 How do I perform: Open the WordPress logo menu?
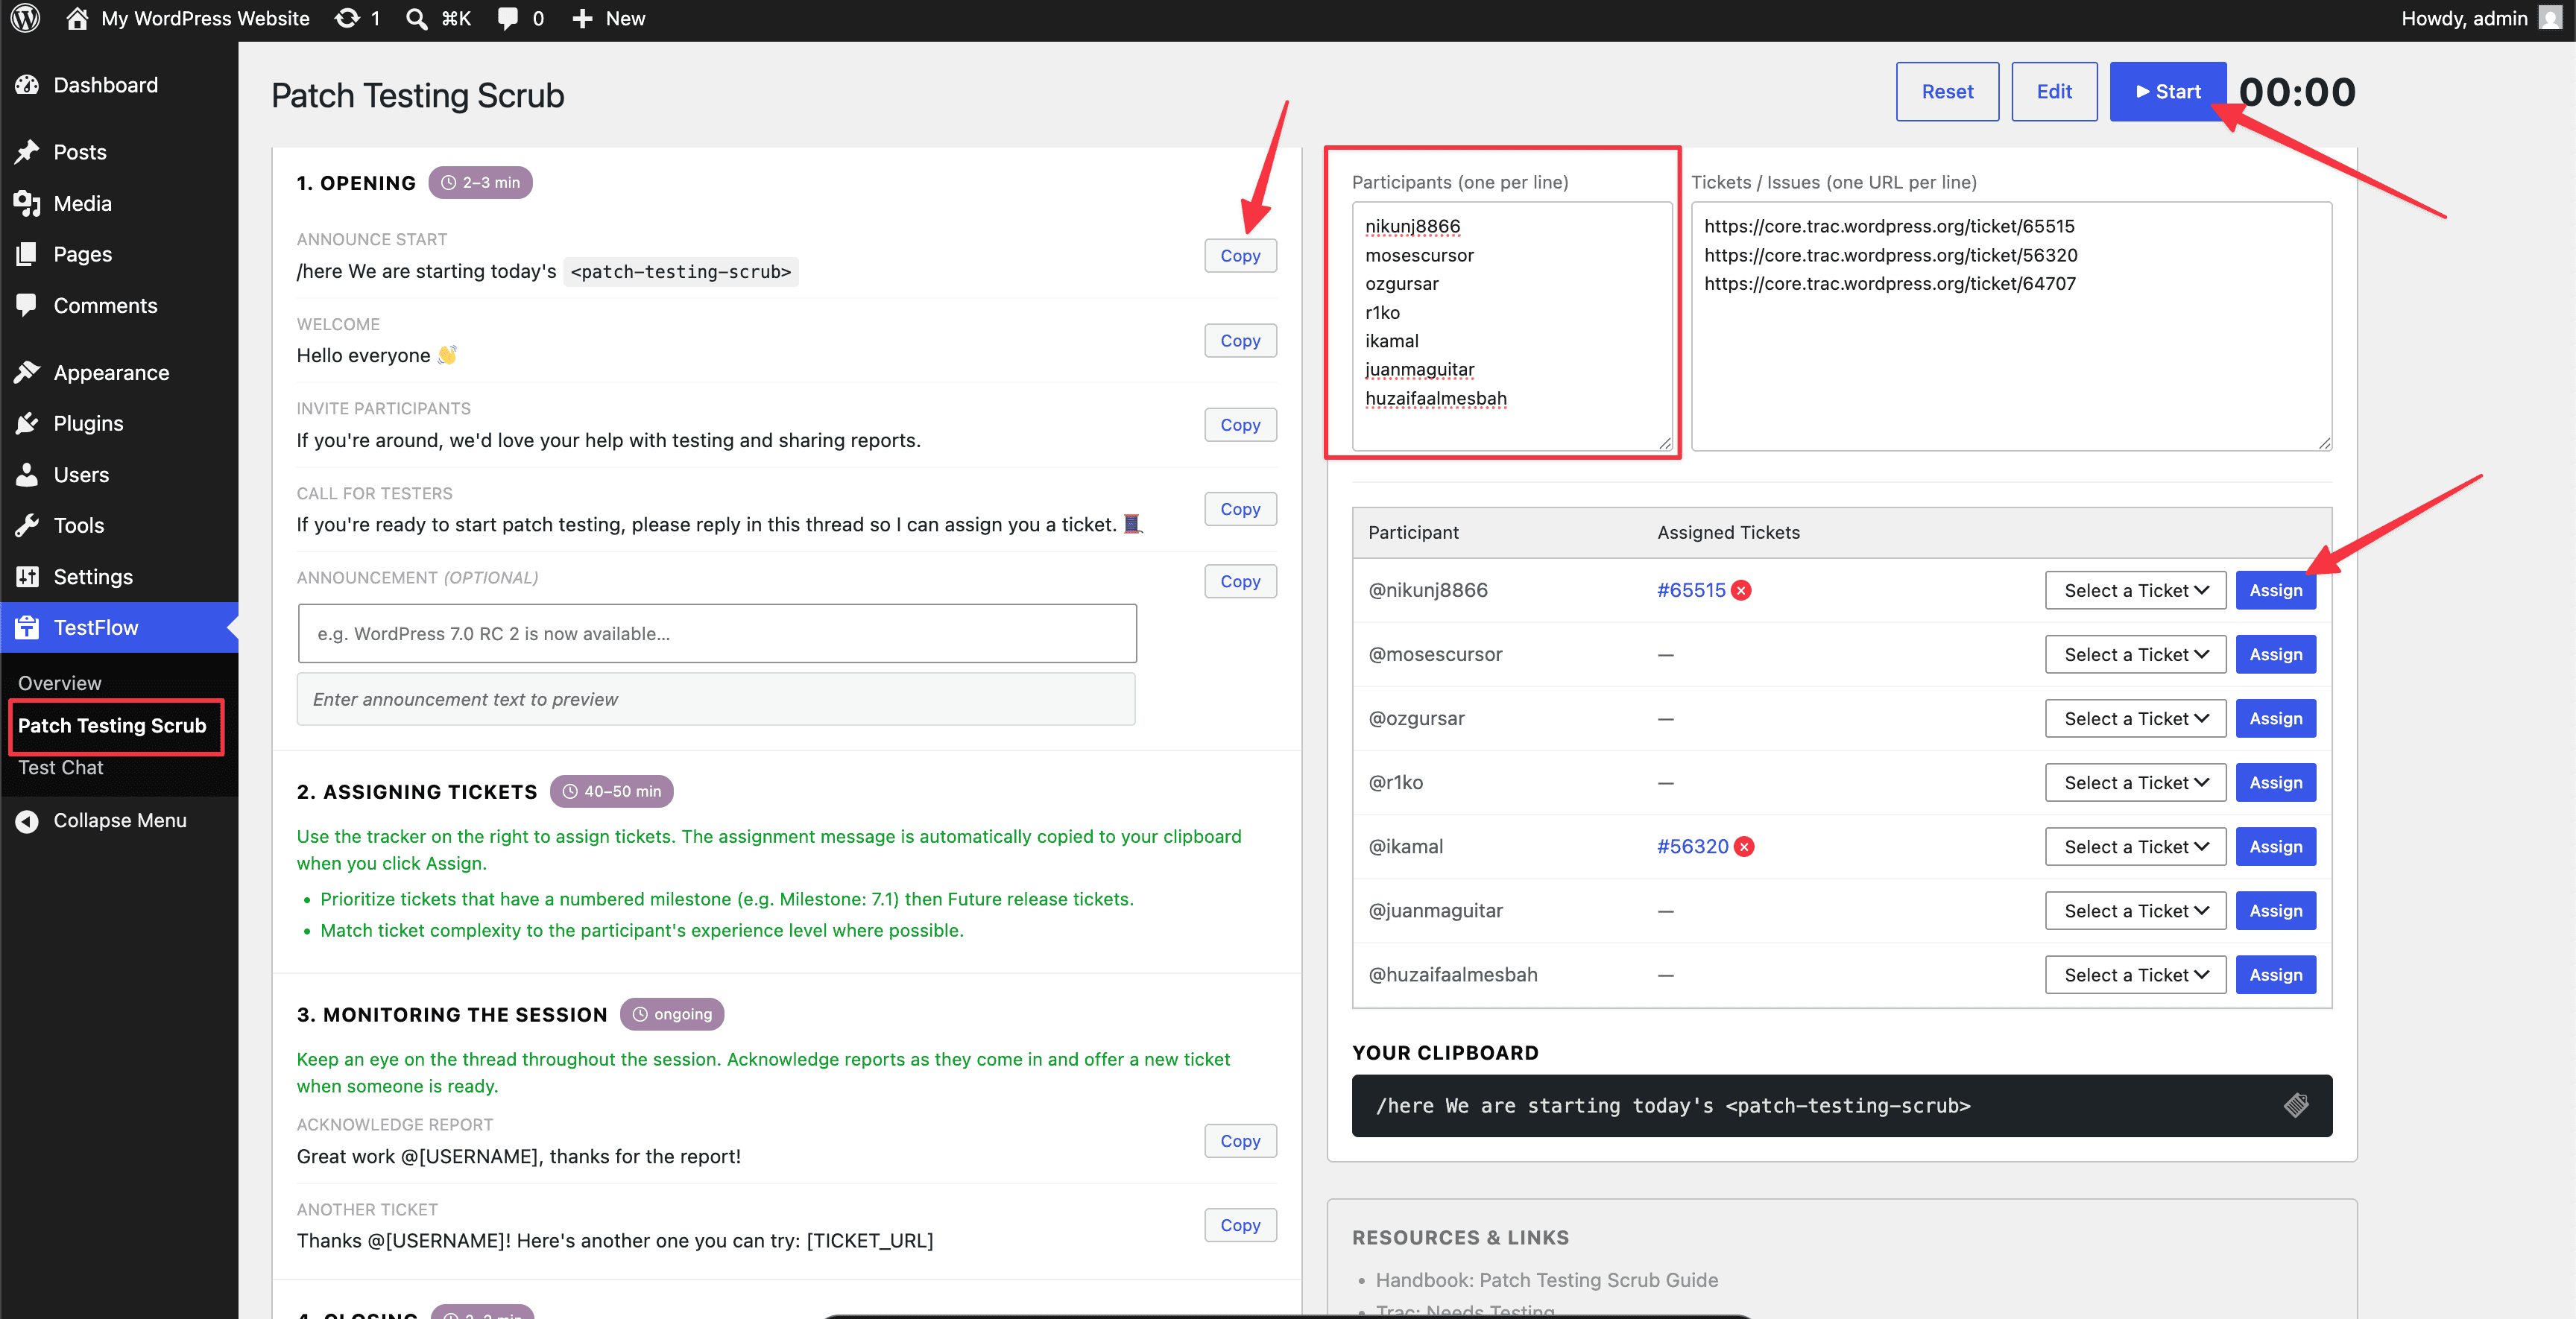click(25, 18)
